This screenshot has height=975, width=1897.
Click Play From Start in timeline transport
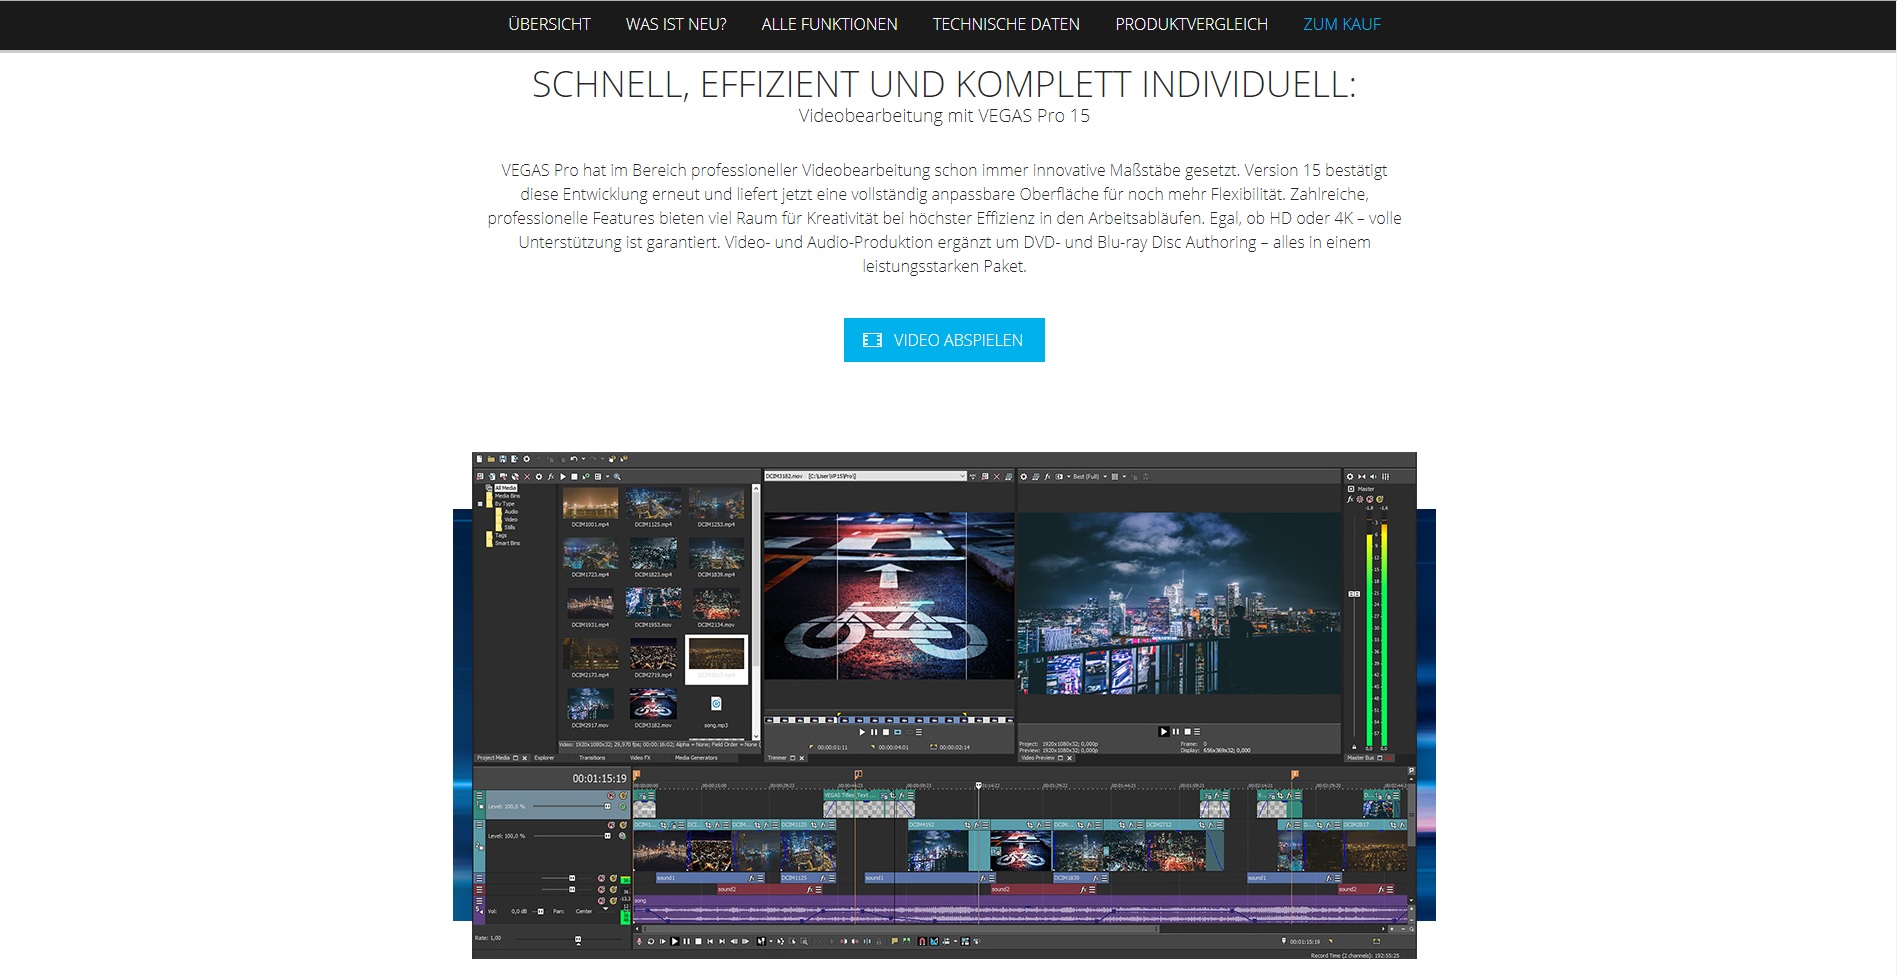[663, 941]
